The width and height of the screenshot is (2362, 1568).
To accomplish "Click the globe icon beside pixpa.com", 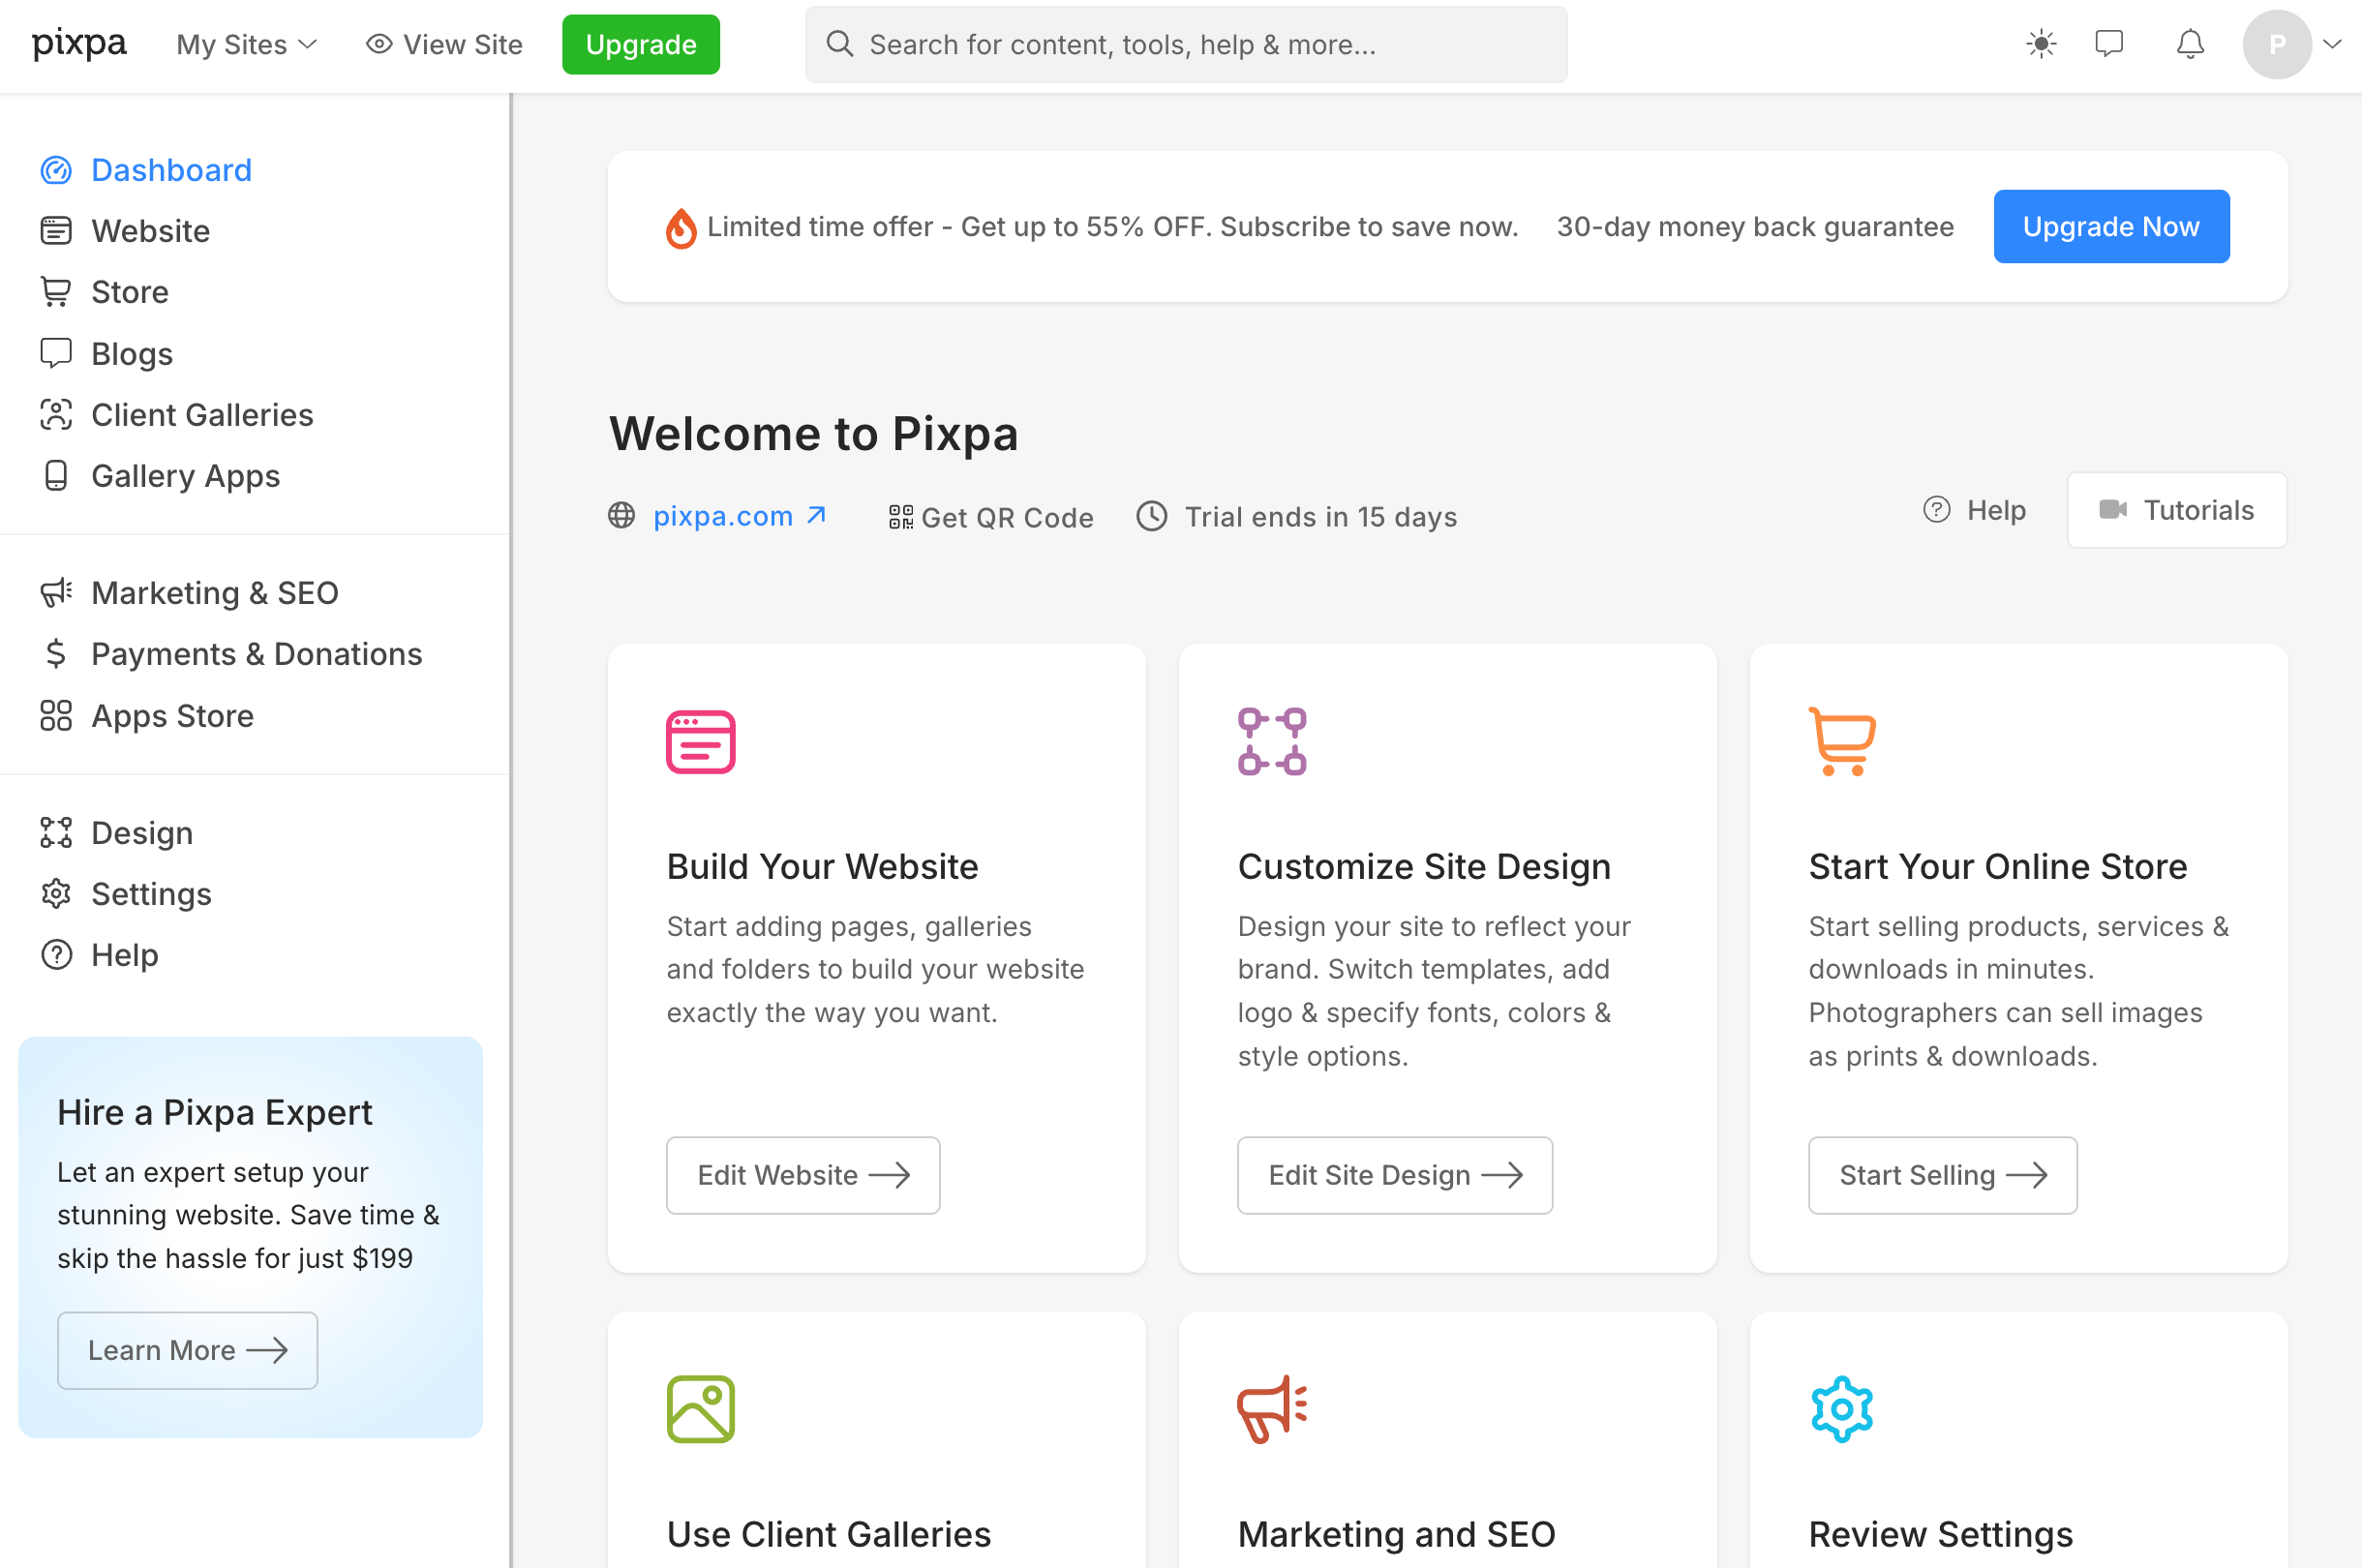I will tap(622, 515).
